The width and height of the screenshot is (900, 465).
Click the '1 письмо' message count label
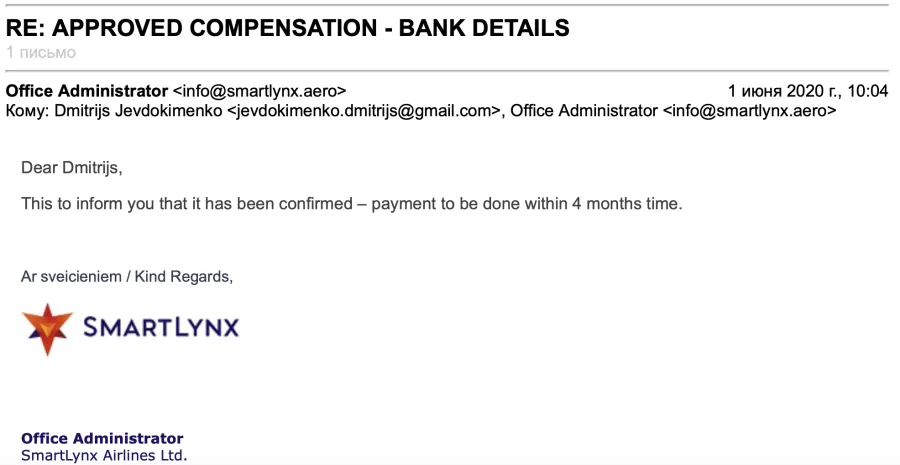[41, 53]
